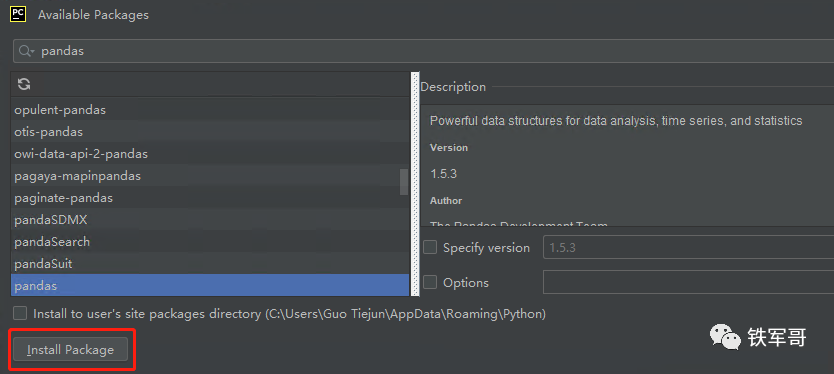Click the refresh packages list icon
The image size is (834, 374).
pos(24,84)
